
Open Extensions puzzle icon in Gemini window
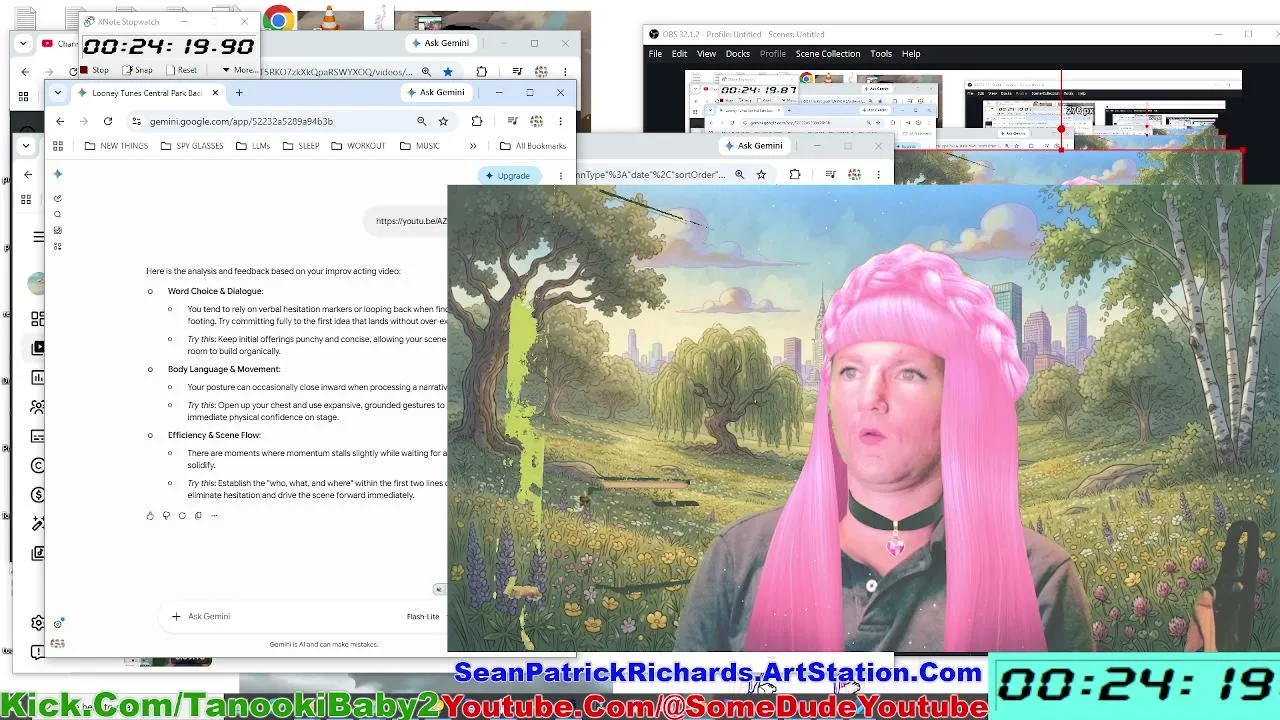coord(477,121)
